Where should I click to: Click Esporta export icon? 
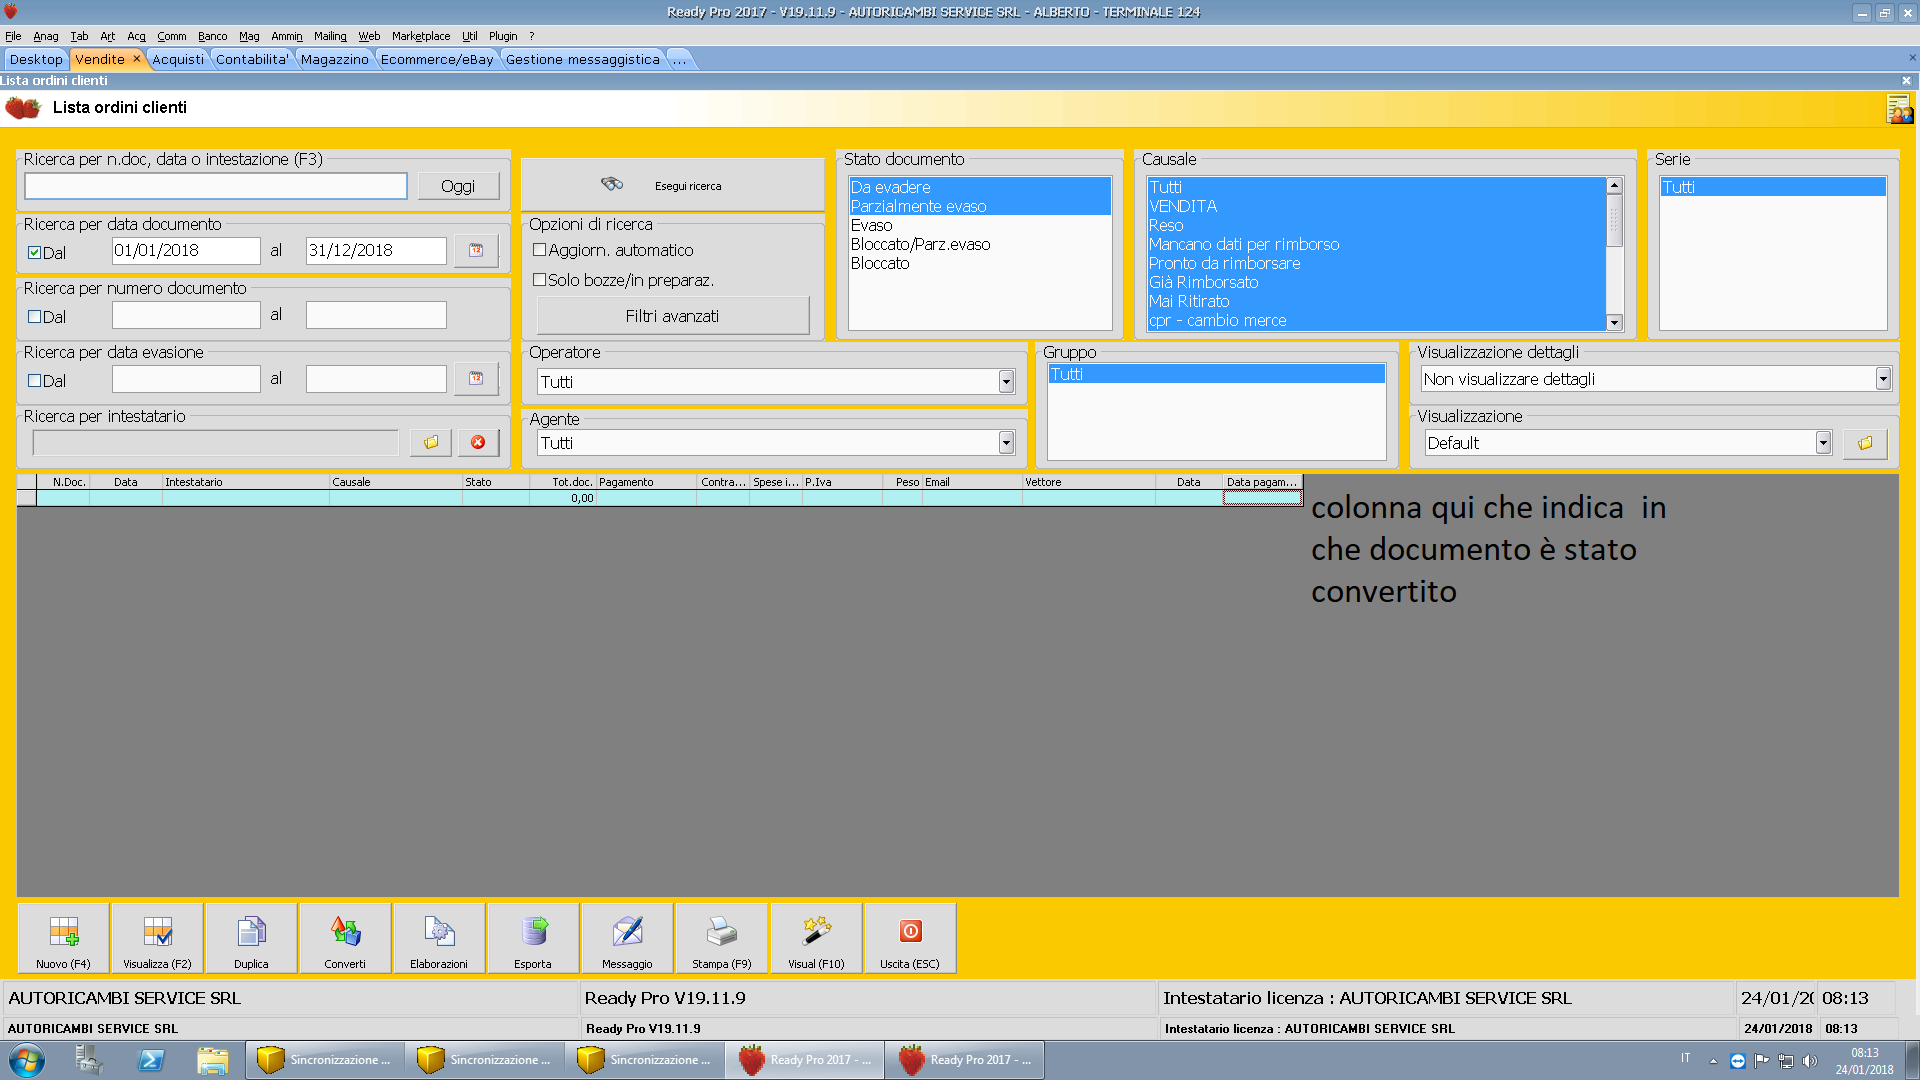(533, 937)
